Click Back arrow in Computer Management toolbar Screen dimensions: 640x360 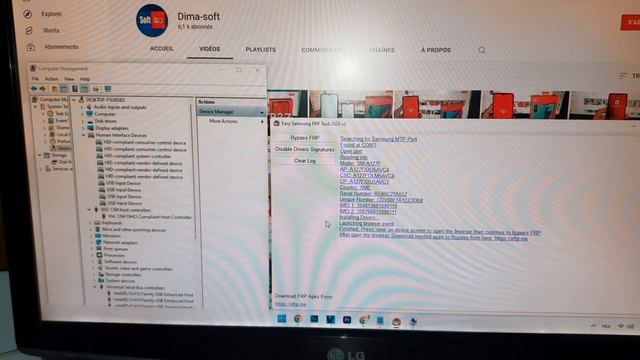34,89
